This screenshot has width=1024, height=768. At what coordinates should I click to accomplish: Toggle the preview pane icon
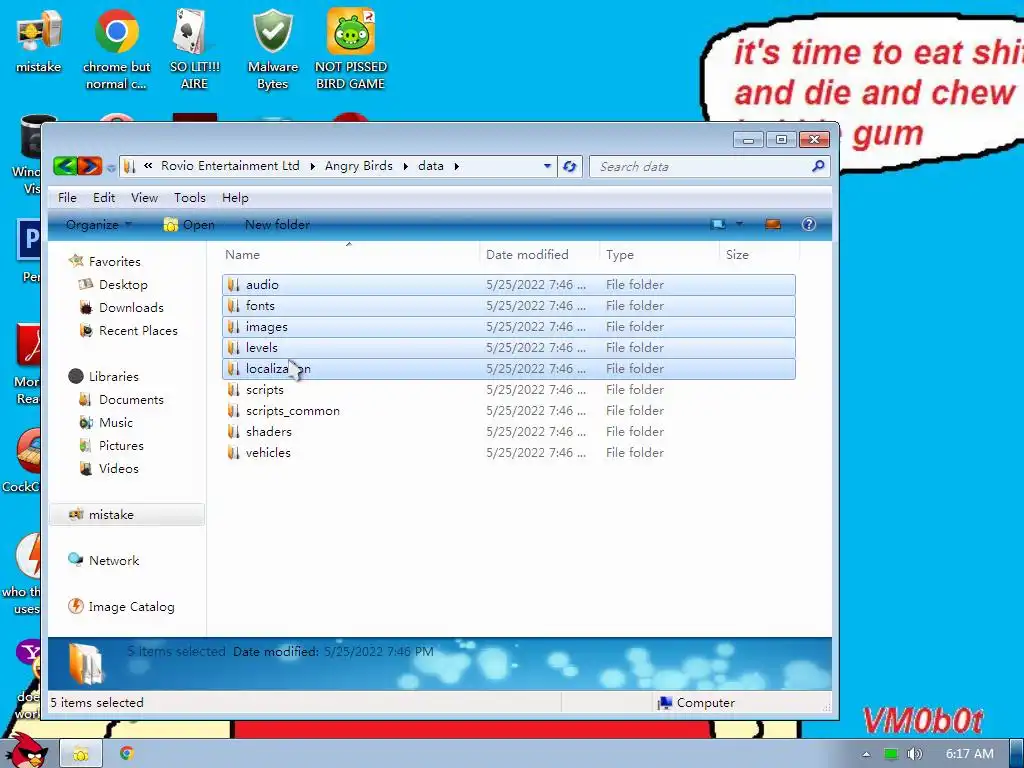click(773, 225)
